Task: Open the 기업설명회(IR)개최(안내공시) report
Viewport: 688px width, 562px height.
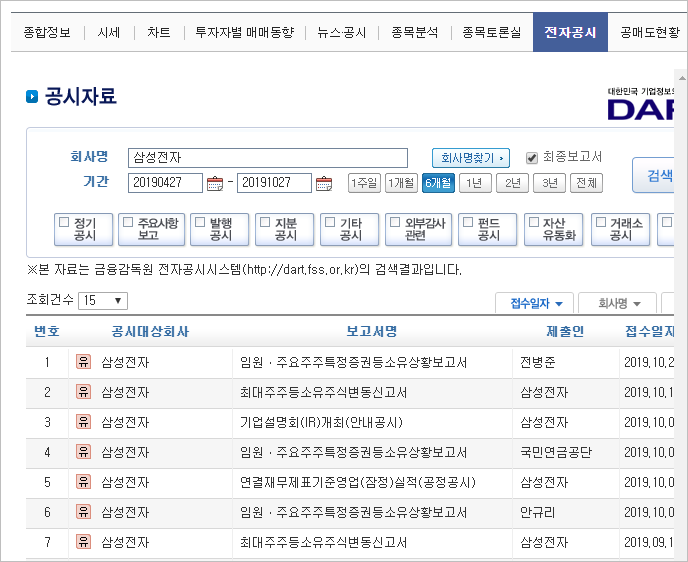Action: point(321,422)
